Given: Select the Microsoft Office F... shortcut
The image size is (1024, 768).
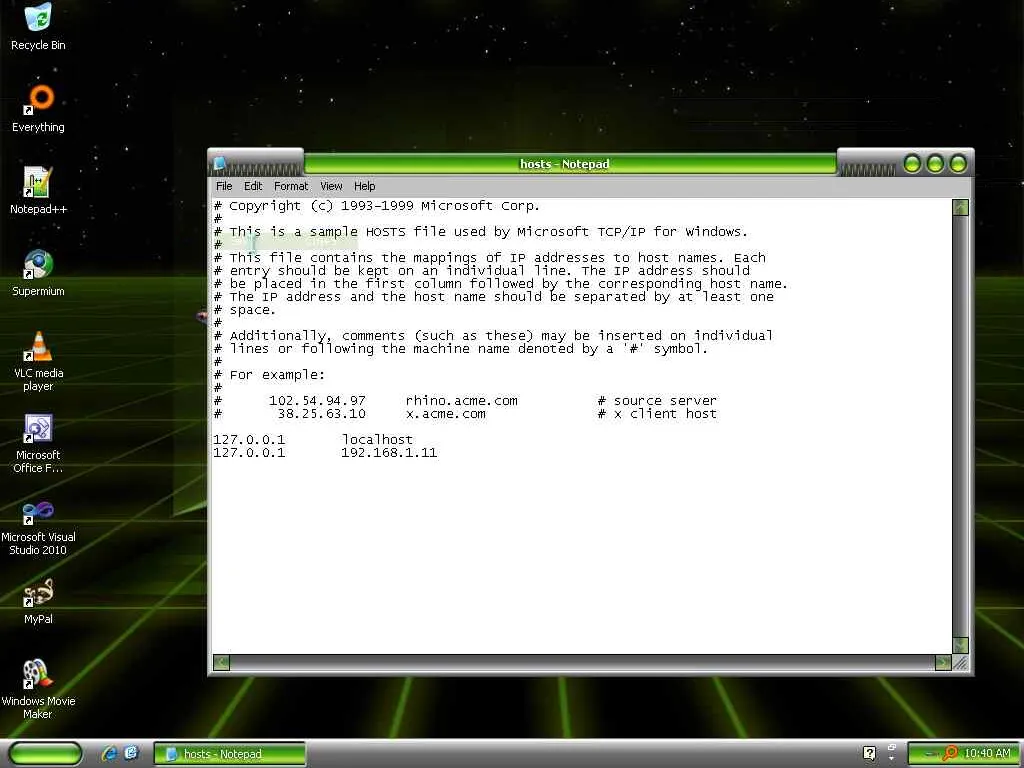Looking at the screenshot, I should [38, 443].
